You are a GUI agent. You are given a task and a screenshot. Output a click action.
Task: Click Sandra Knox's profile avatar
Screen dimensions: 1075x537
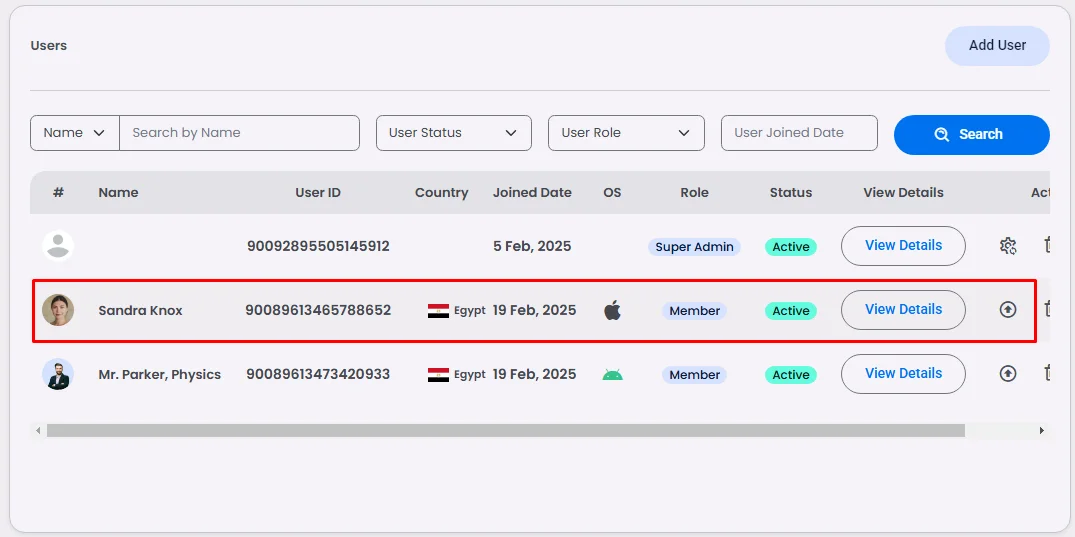tap(58, 310)
